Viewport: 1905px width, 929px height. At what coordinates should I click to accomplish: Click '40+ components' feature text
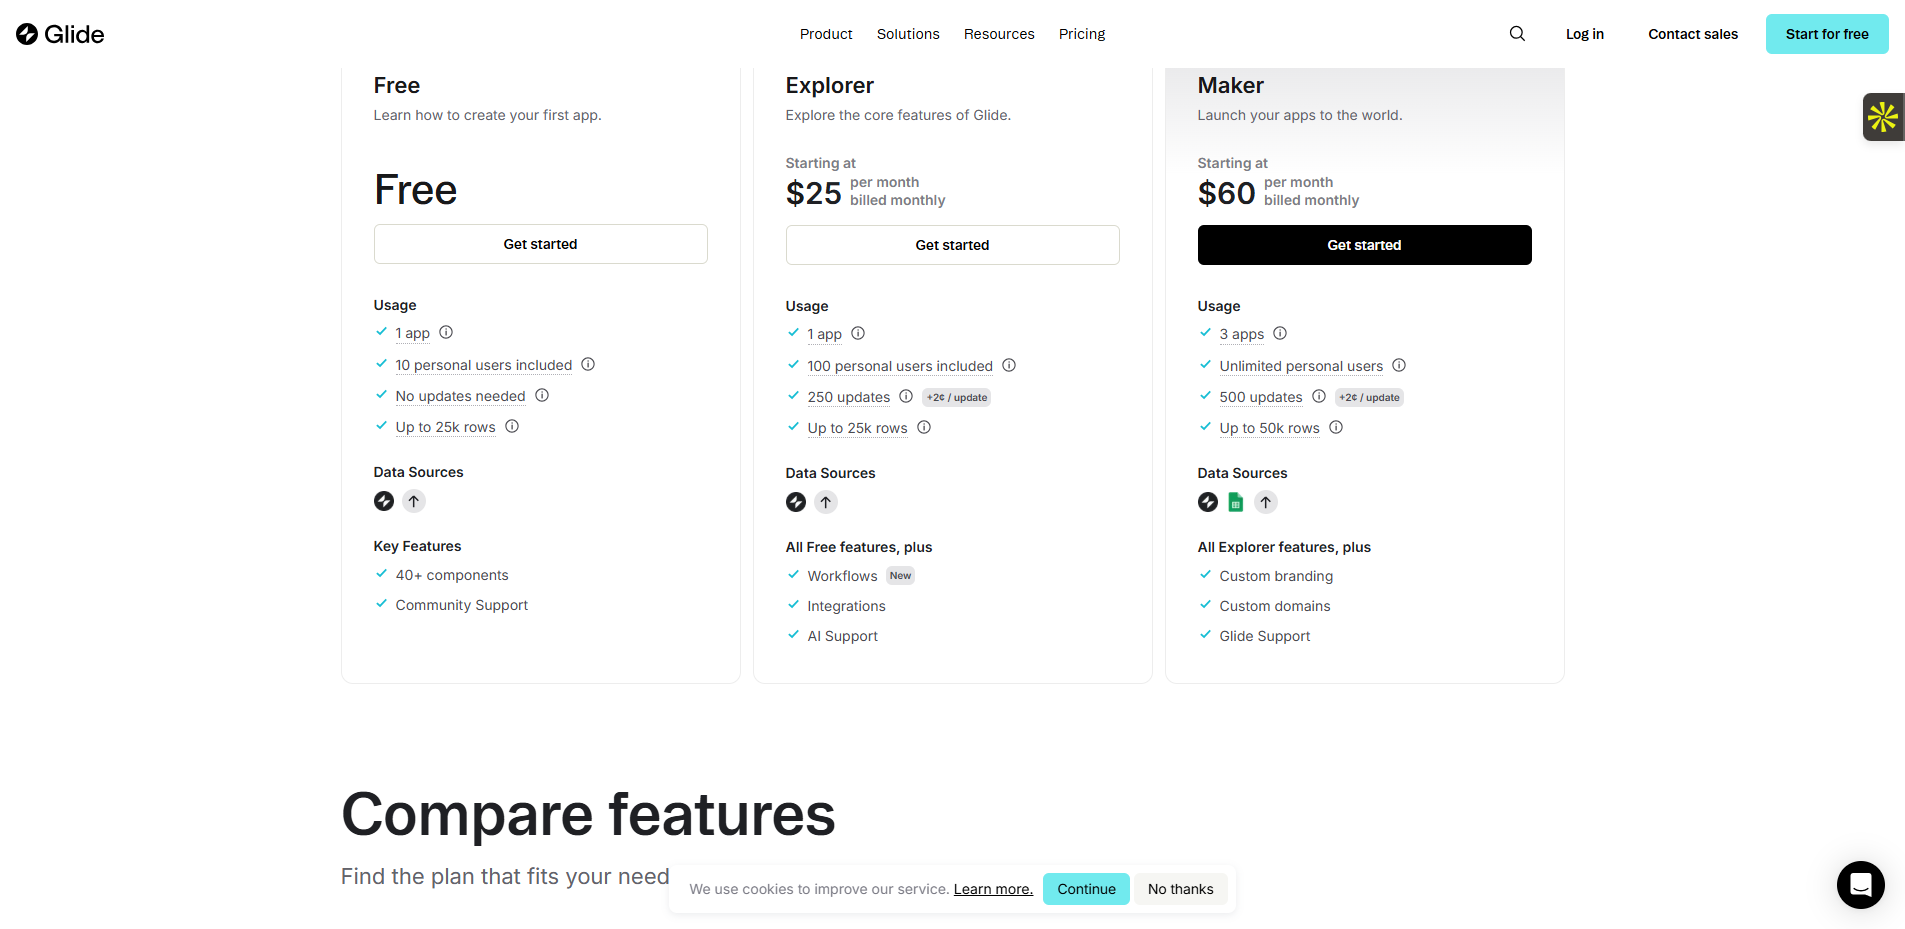tap(452, 575)
